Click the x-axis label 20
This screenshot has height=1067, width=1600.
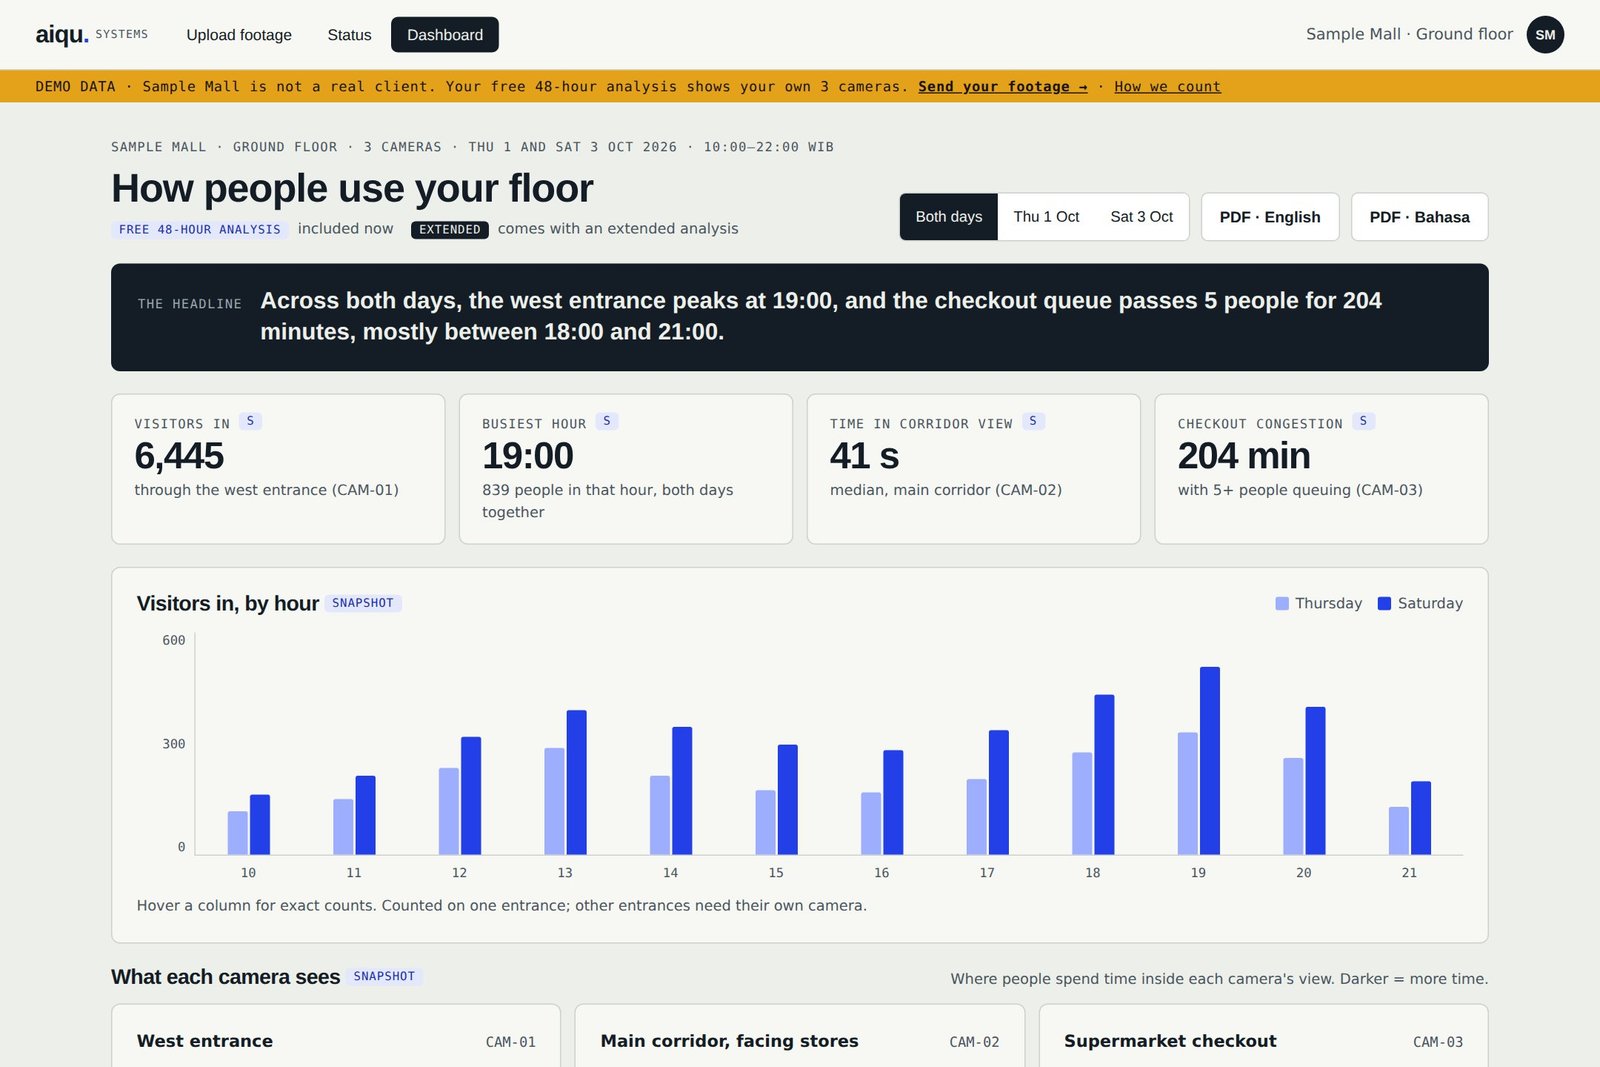click(1304, 873)
